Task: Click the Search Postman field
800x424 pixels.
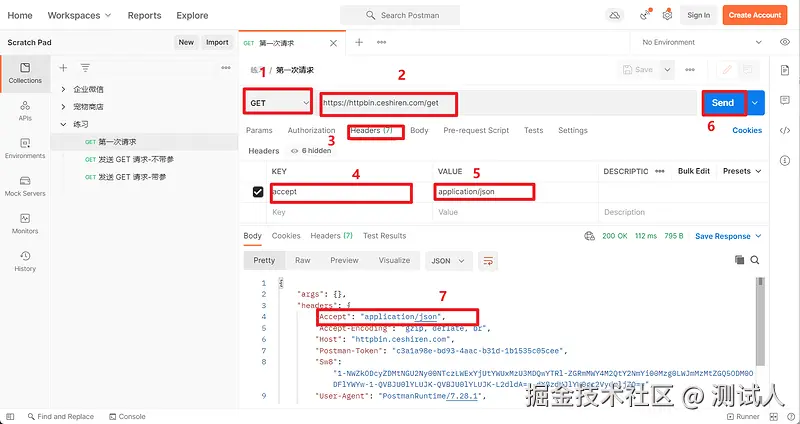Action: 400,15
